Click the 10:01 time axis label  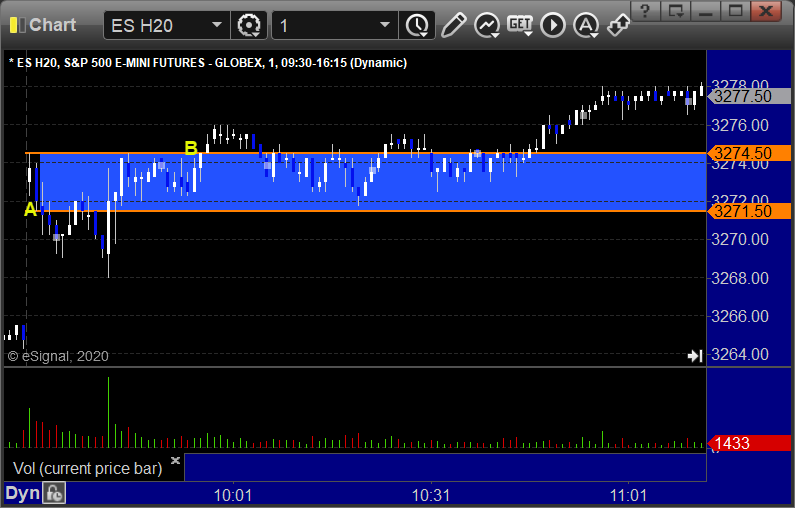pyautogui.click(x=233, y=495)
